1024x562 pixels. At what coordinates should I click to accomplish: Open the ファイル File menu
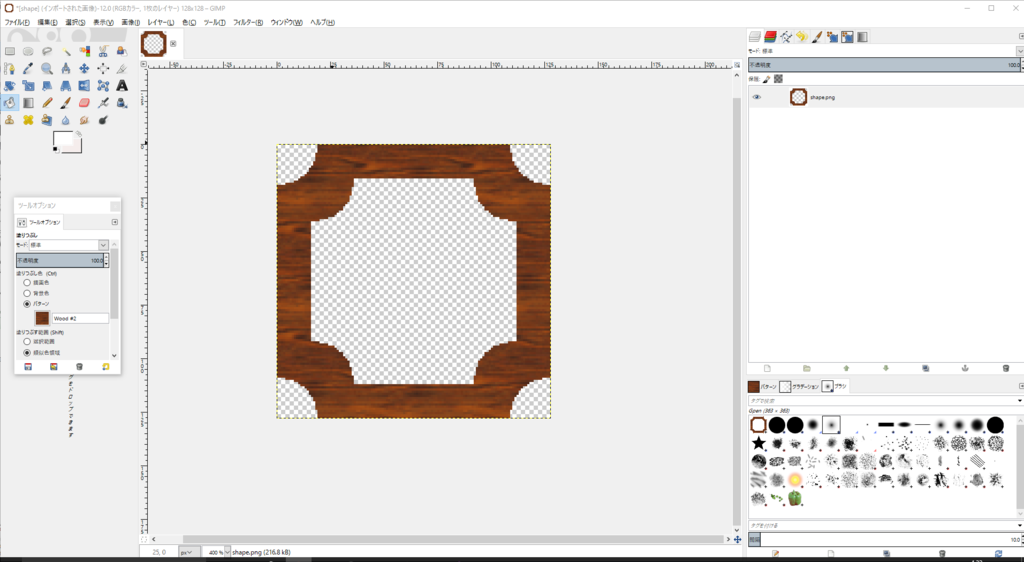pyautogui.click(x=17, y=22)
